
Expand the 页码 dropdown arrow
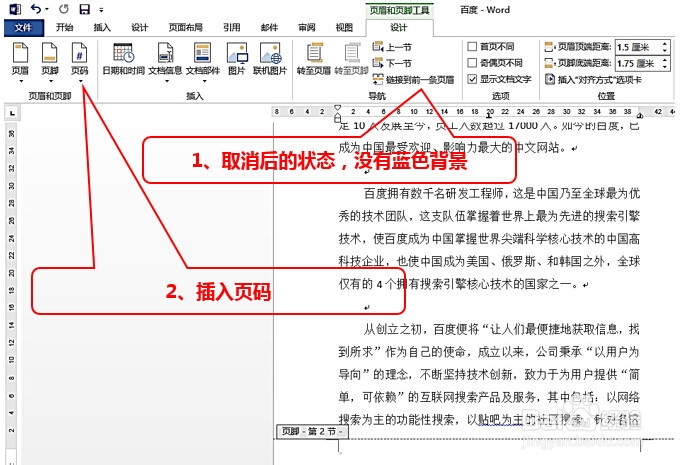pyautogui.click(x=80, y=81)
